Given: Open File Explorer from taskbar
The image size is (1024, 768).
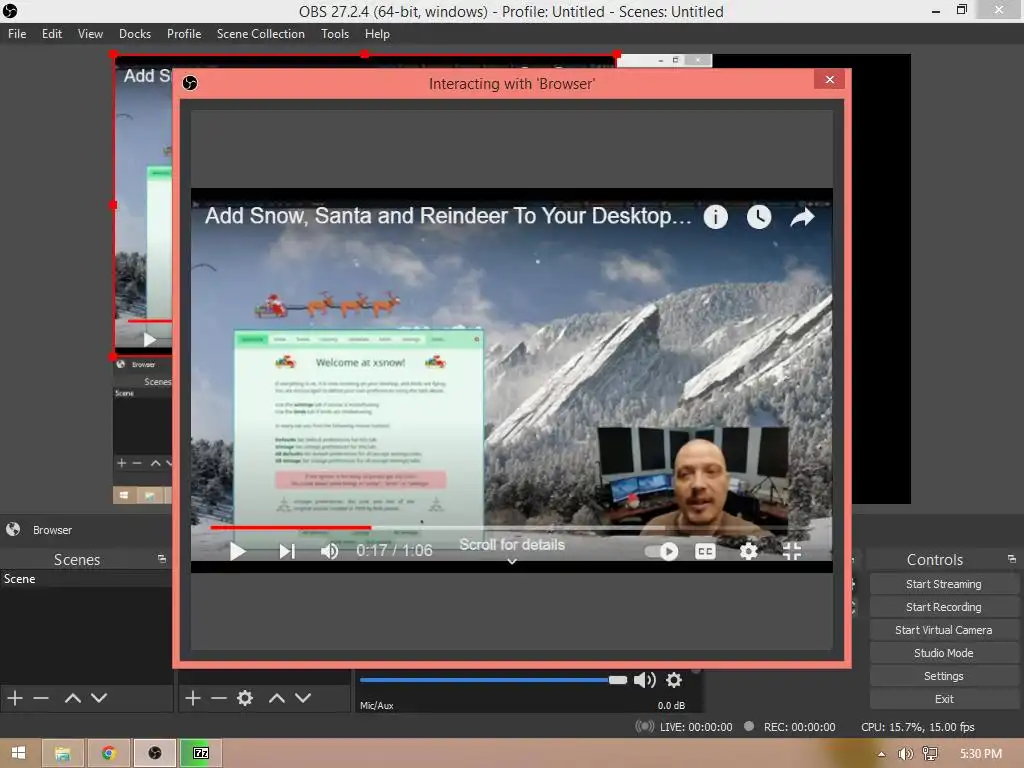Looking at the screenshot, I should [63, 753].
